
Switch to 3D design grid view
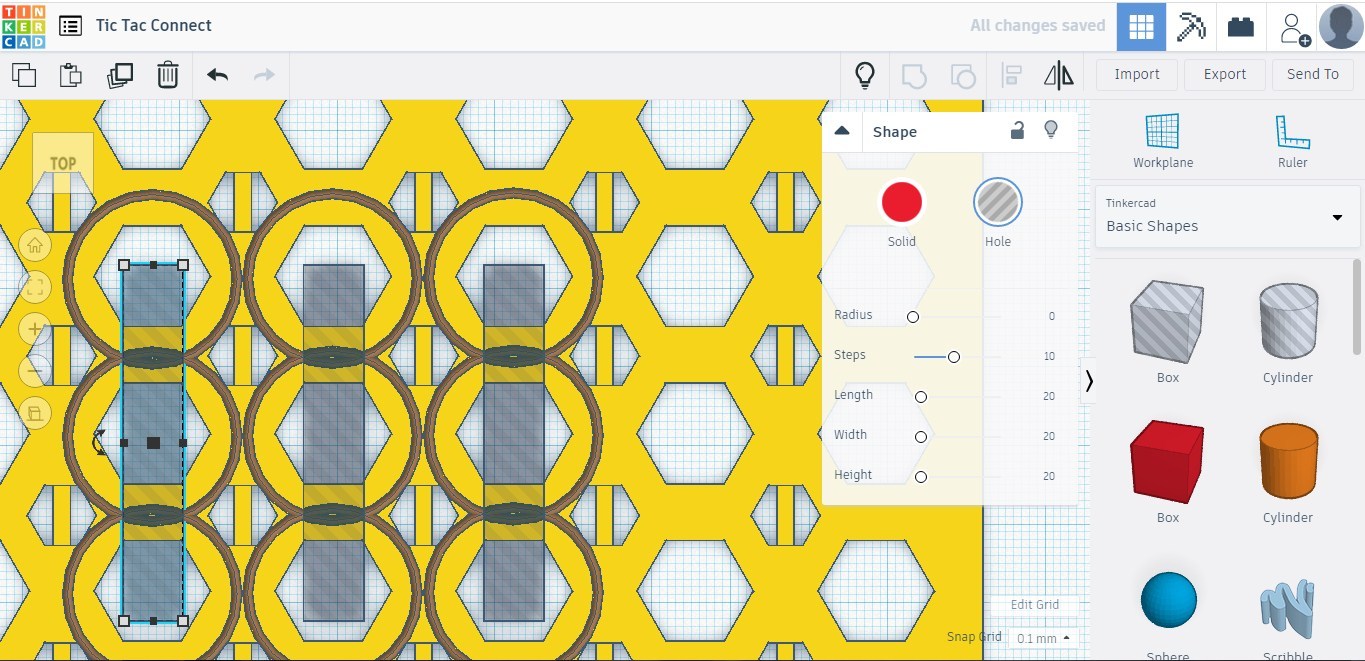(1141, 27)
